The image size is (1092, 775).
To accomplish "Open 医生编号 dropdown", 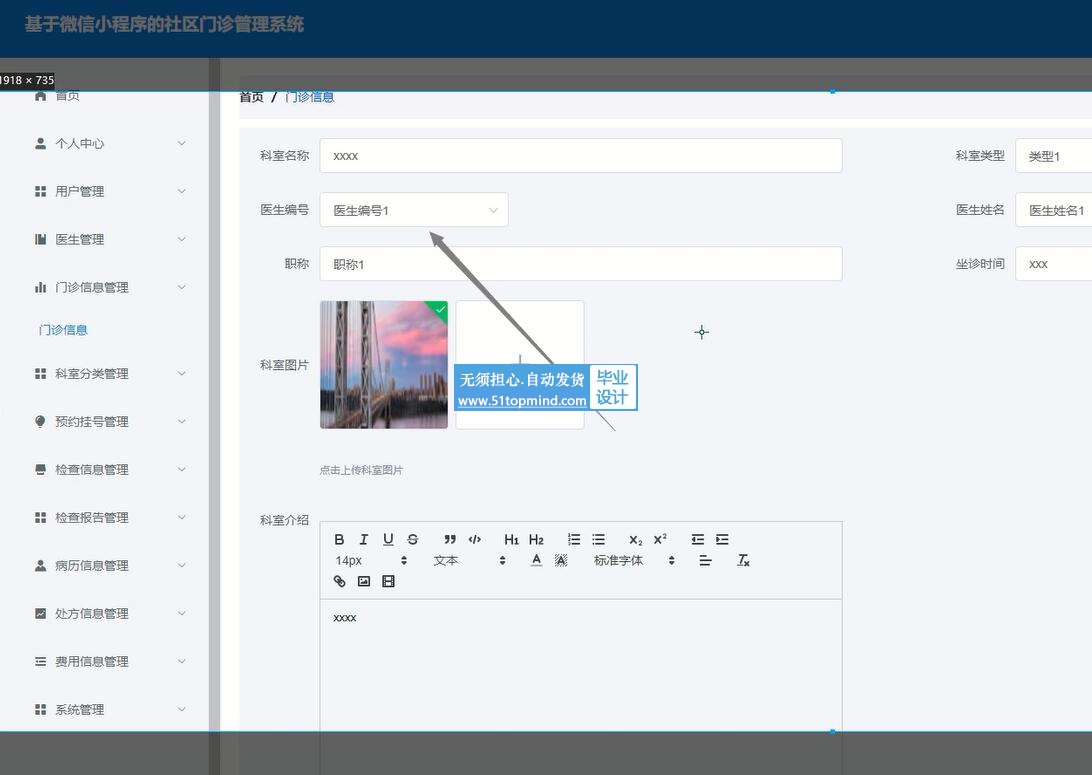I will pyautogui.click(x=414, y=210).
